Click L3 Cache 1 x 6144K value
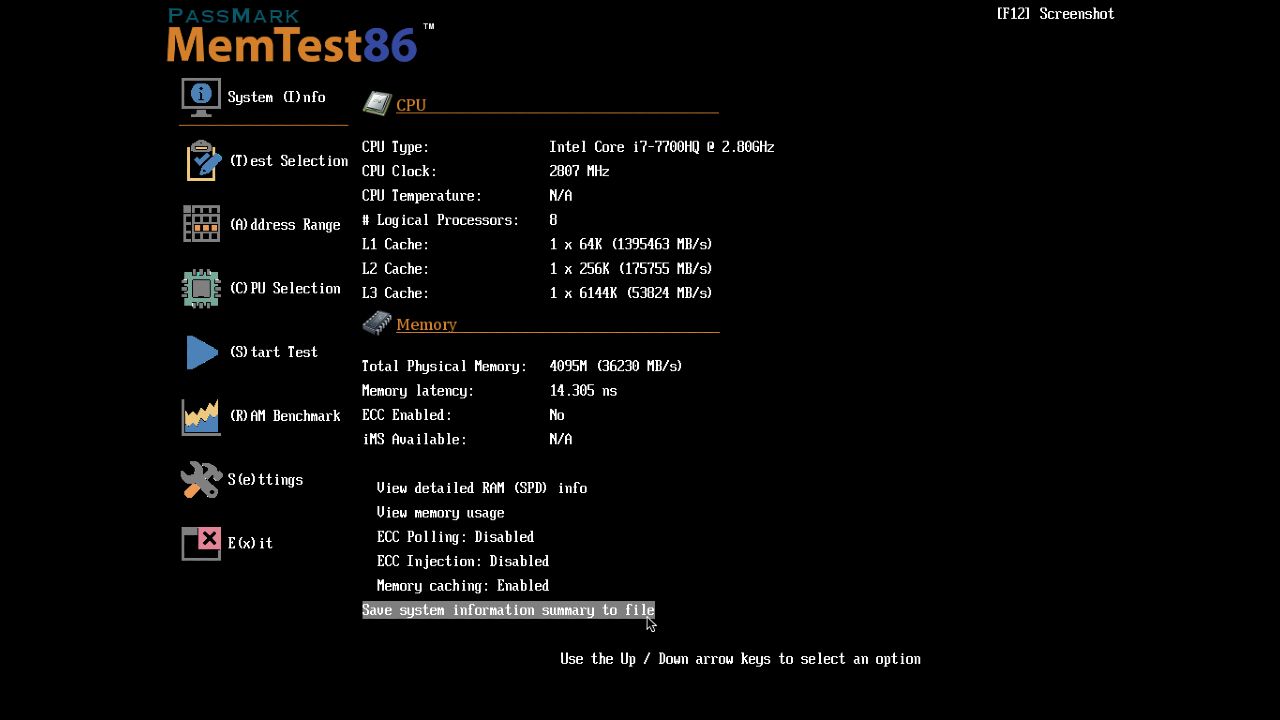The height and width of the screenshot is (720, 1280). [x=631, y=293]
